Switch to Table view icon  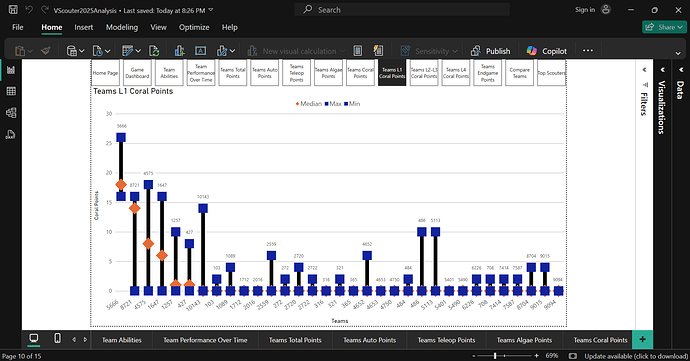[11, 91]
